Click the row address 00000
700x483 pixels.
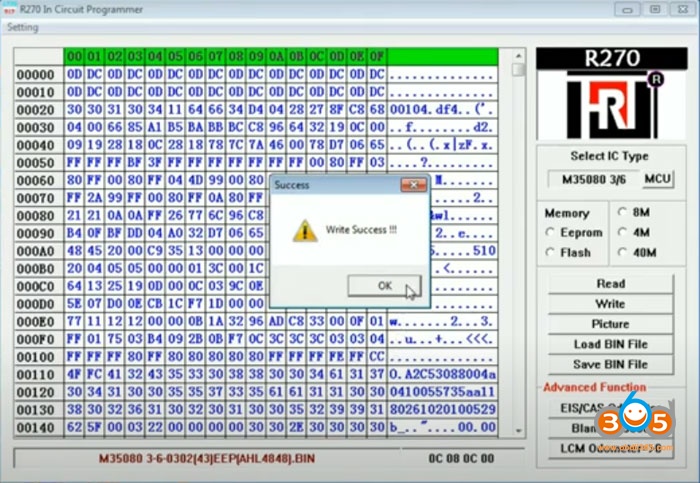click(x=35, y=75)
